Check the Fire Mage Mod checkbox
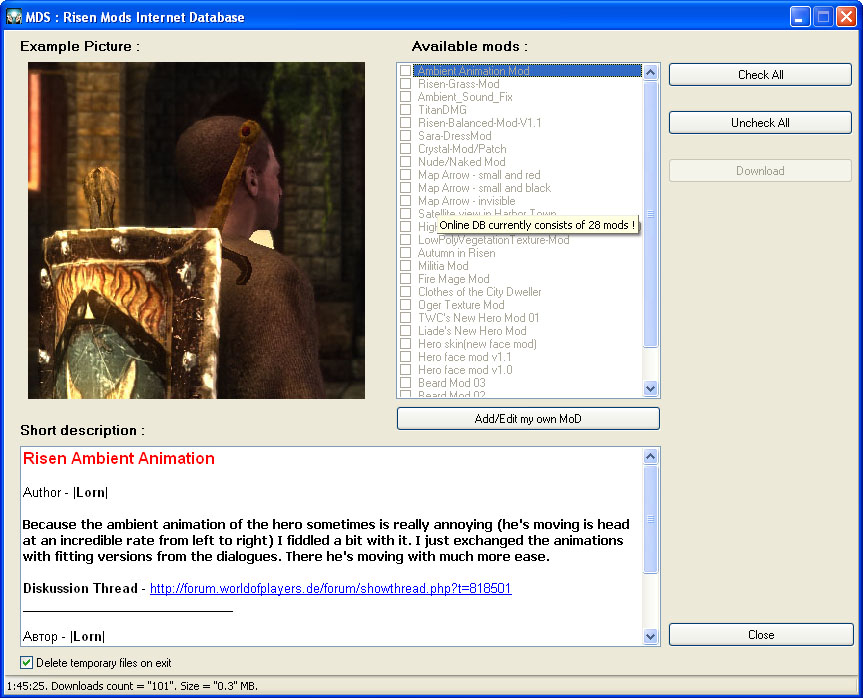This screenshot has height=698, width=863. click(x=406, y=279)
